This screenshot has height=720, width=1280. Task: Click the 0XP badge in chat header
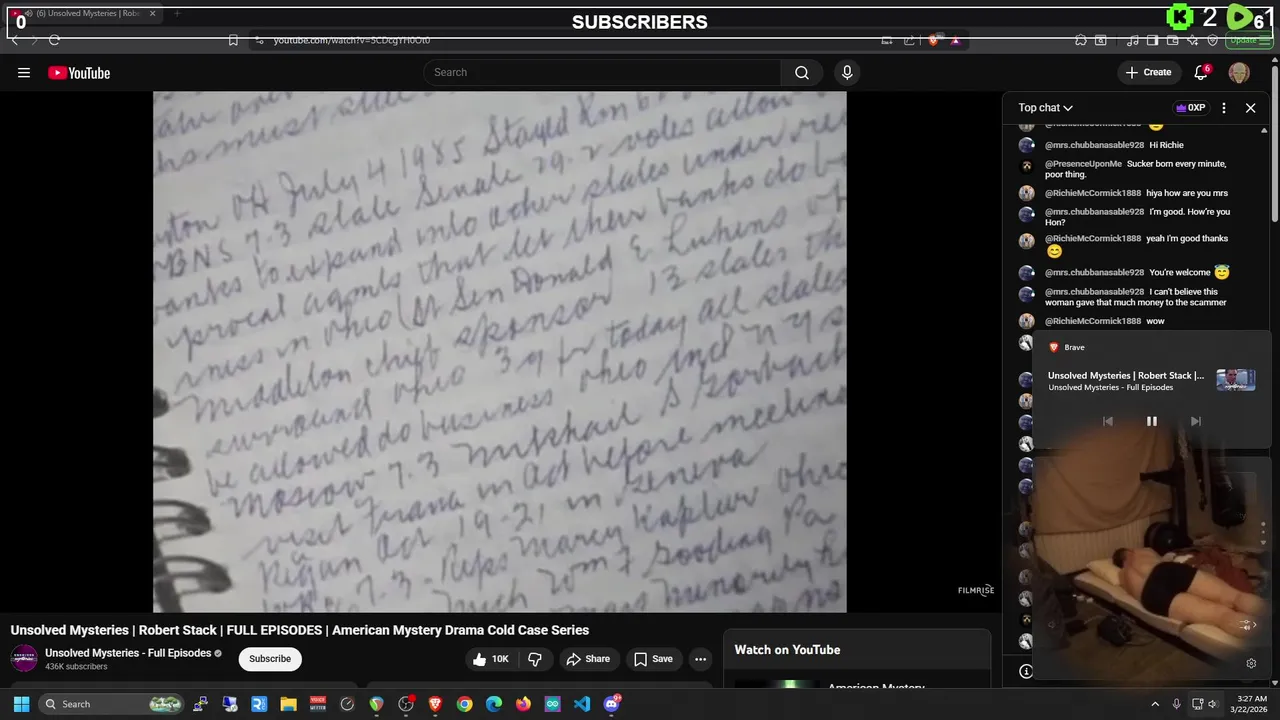(1190, 108)
